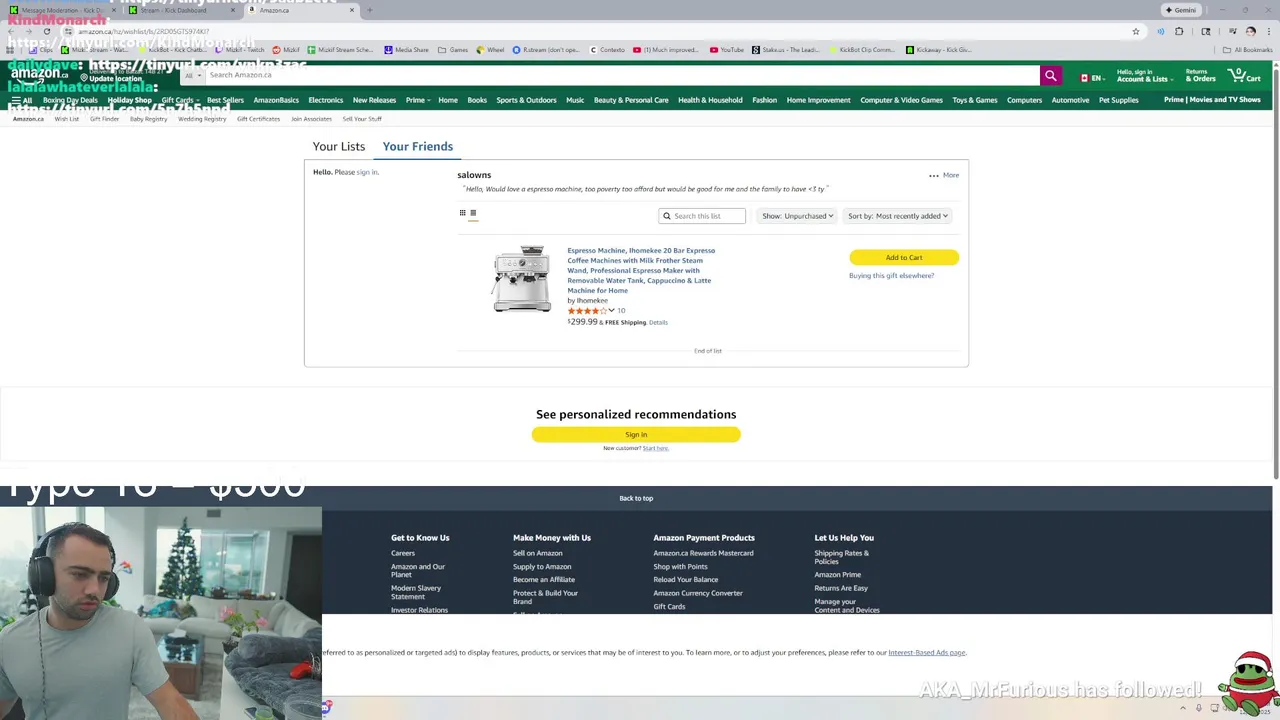Click the Add to Cart button

[904, 258]
